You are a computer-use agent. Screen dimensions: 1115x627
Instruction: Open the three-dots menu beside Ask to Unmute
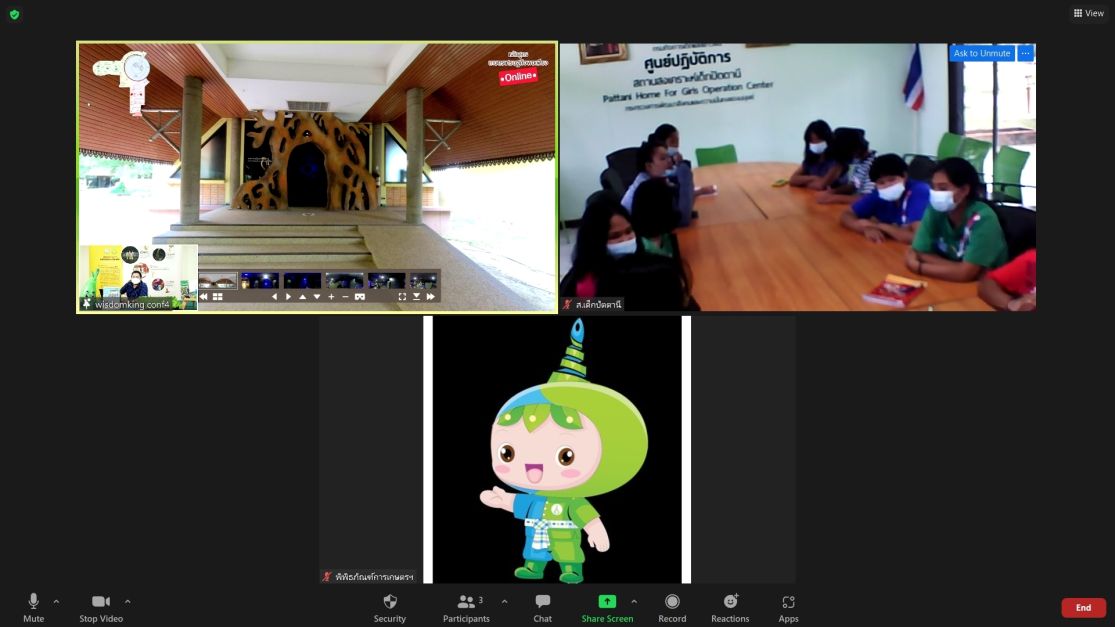point(1025,53)
